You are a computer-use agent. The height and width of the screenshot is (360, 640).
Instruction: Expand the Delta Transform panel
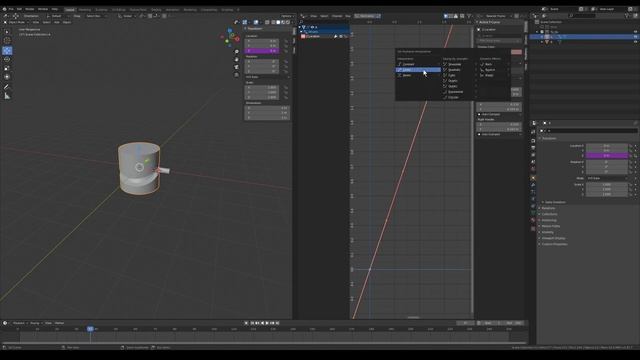click(555, 202)
